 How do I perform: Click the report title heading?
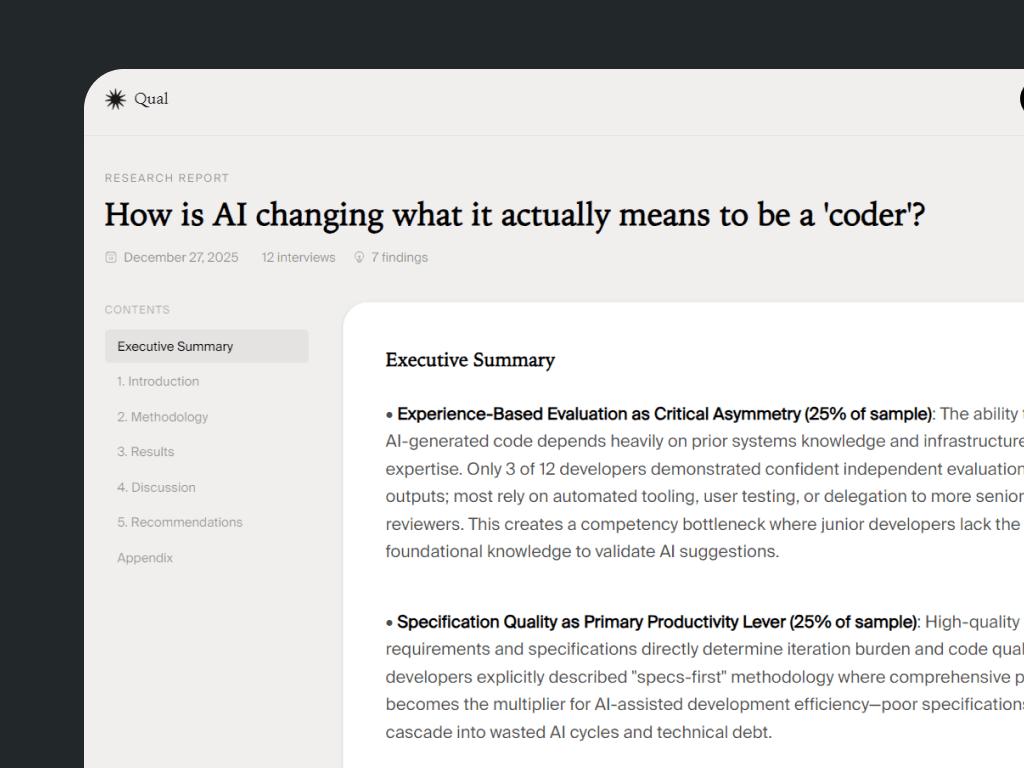click(x=514, y=215)
